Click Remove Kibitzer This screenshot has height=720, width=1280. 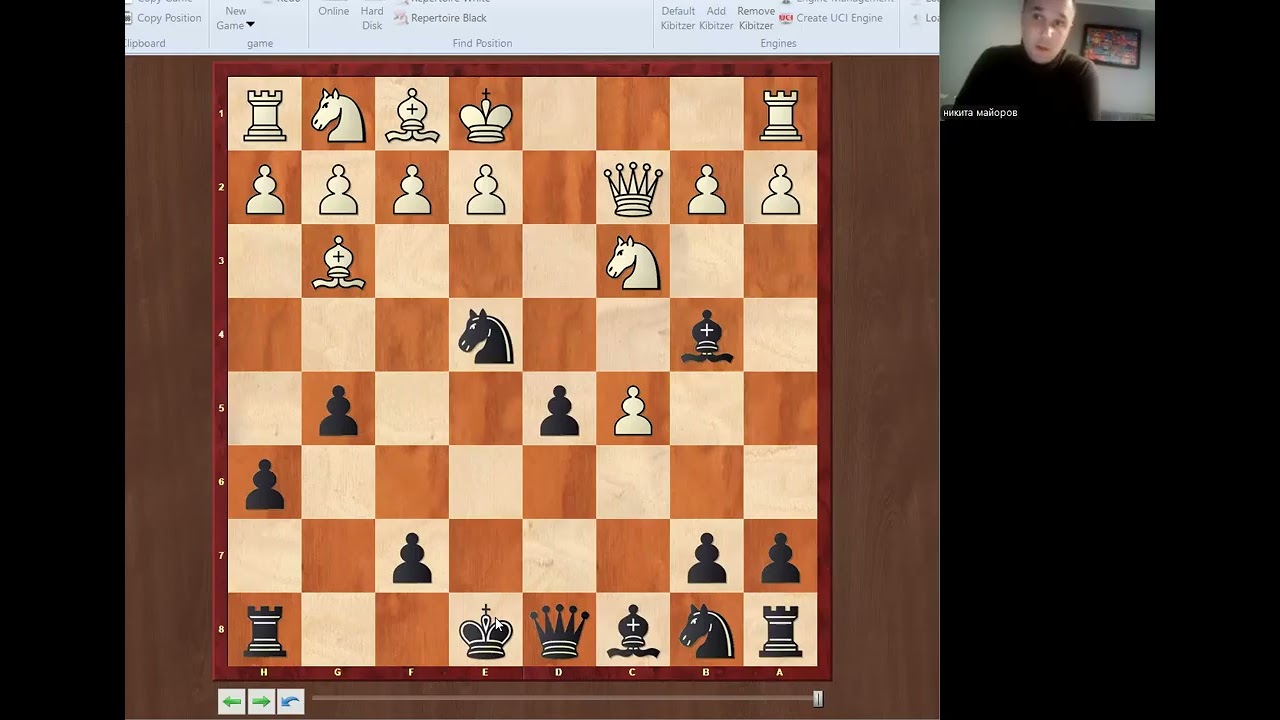click(756, 18)
